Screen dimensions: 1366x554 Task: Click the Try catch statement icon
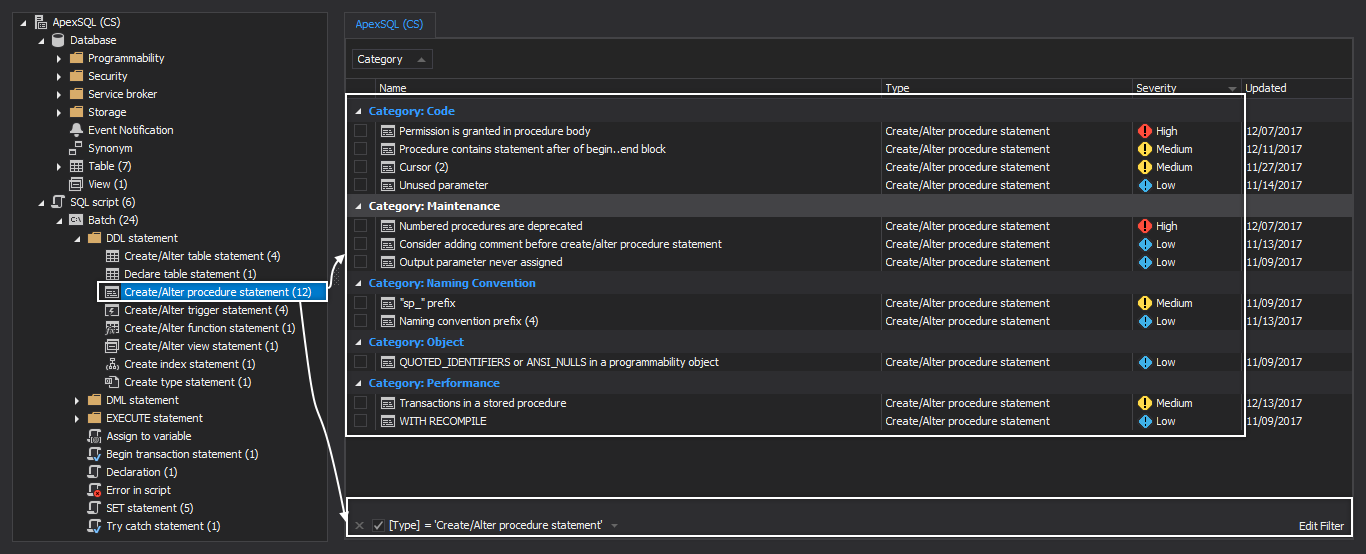pos(95,526)
